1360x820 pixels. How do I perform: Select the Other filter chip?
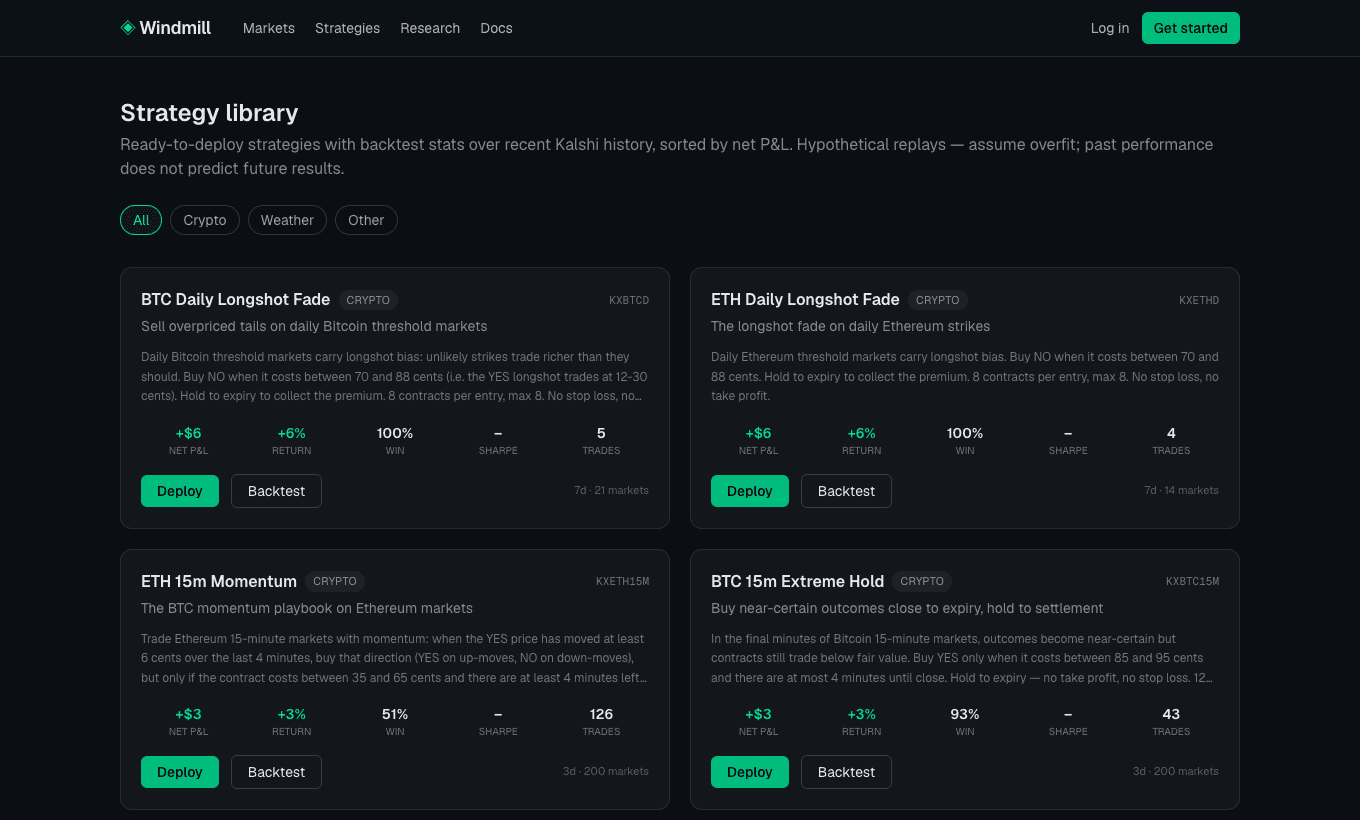pyautogui.click(x=366, y=220)
